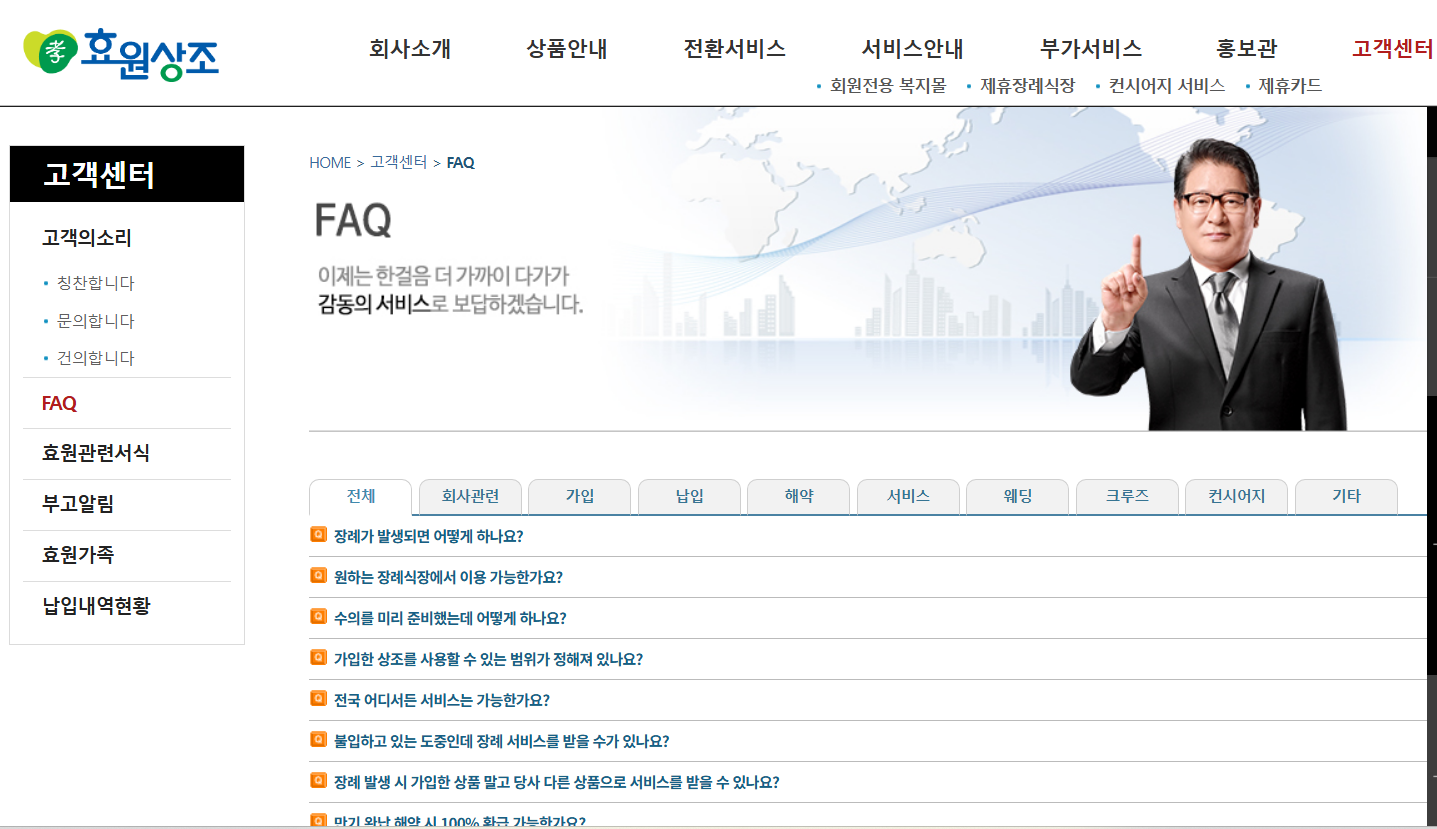
Task: Switch to 납입 FAQ tab
Action: (x=689, y=497)
